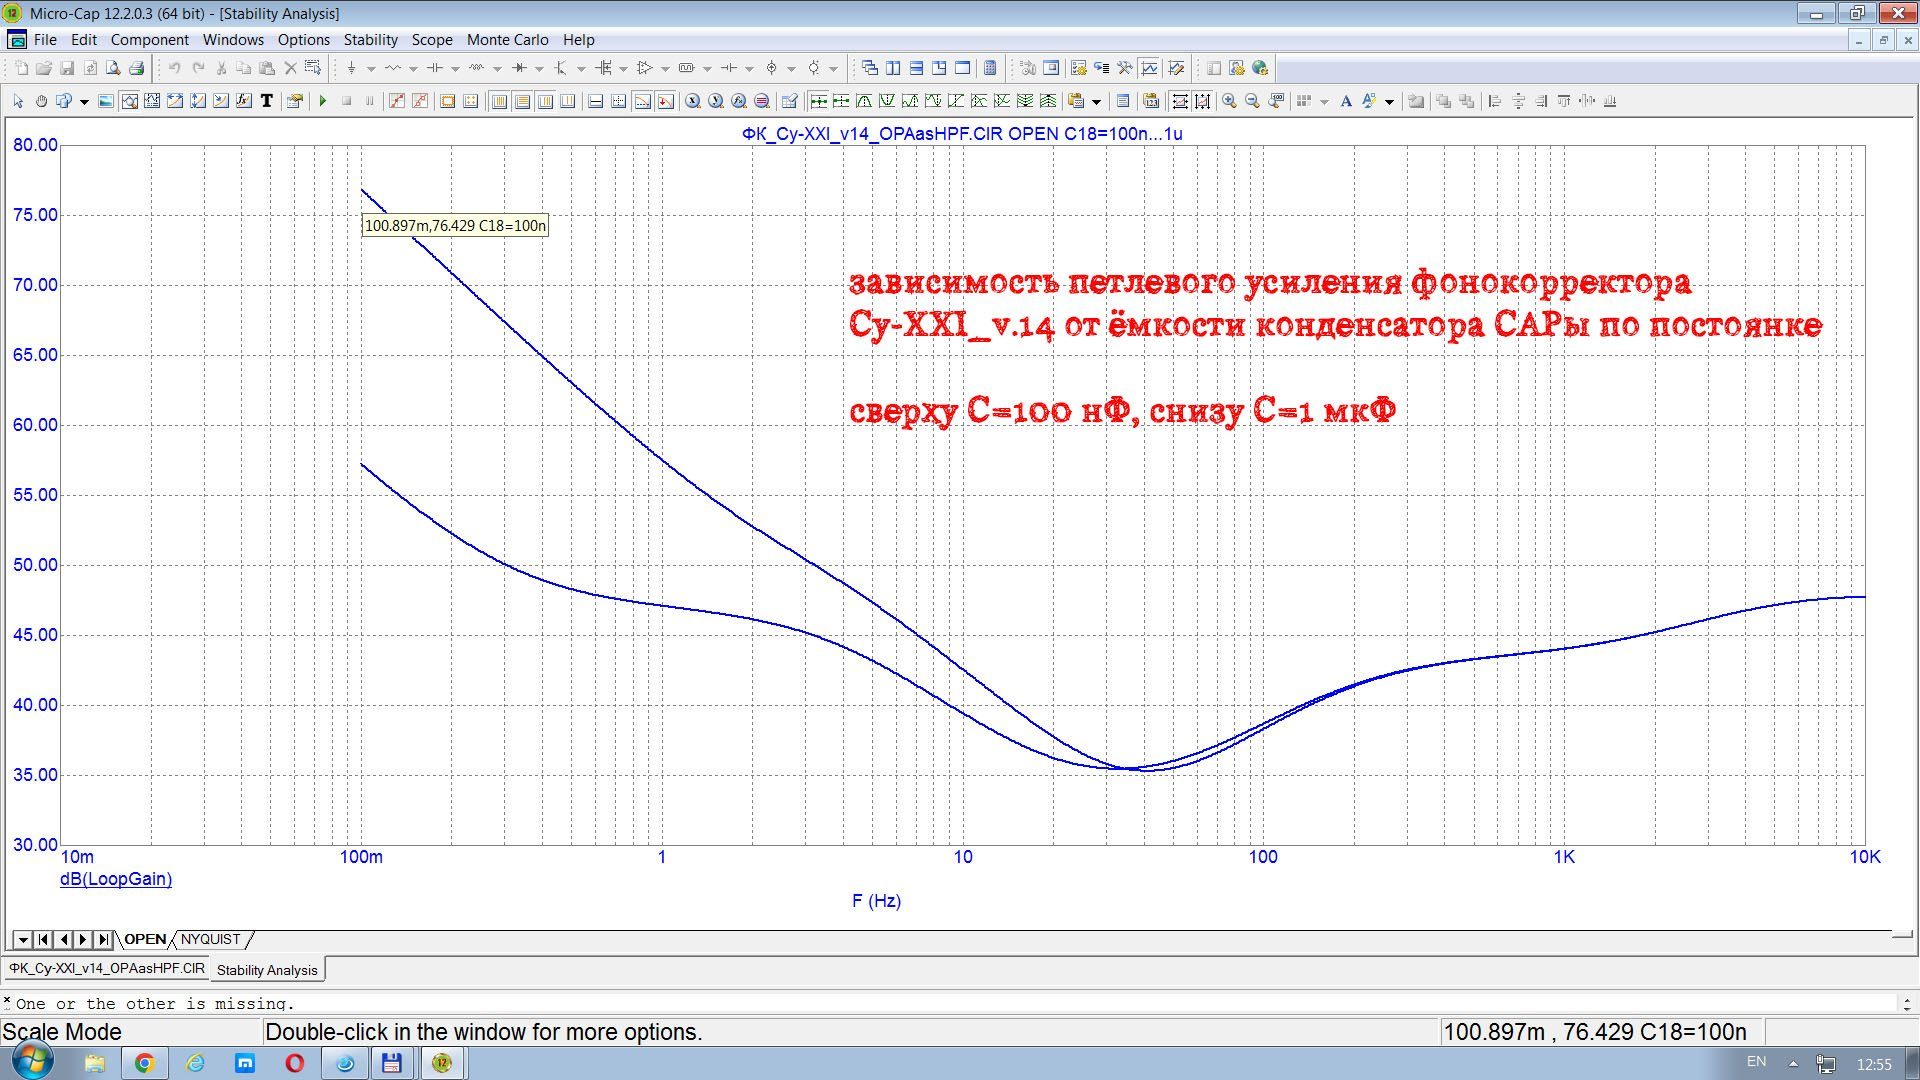Screen dimensions: 1920x1080
Task: Open the font A dropdown arrow
Action: point(1389,102)
